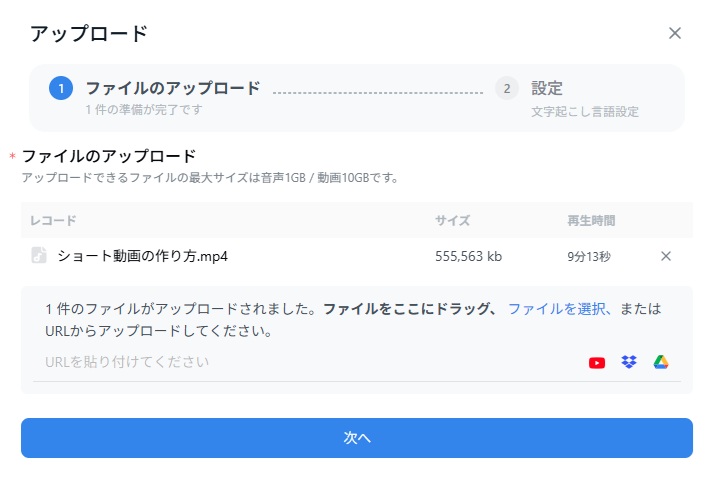Click the step 1 number circle
Screen dimensions: 714x488
pos(61,88)
